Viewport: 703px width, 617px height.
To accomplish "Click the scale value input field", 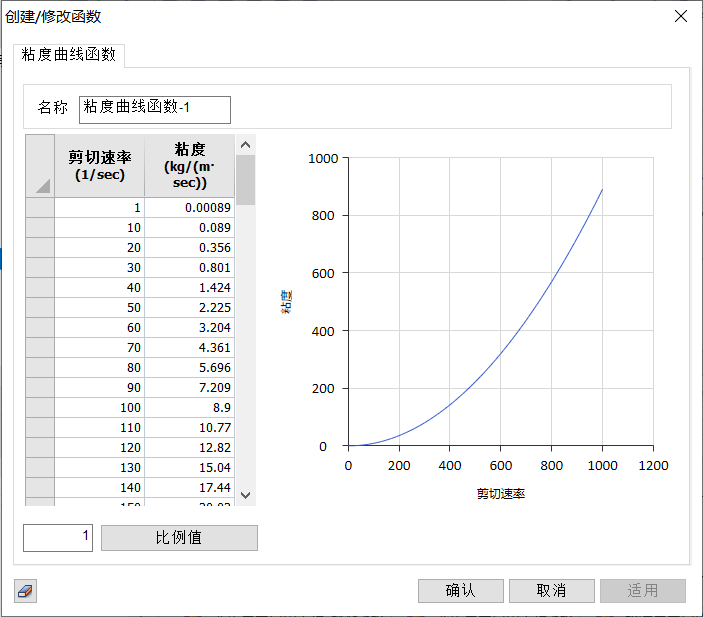I will click(58, 538).
